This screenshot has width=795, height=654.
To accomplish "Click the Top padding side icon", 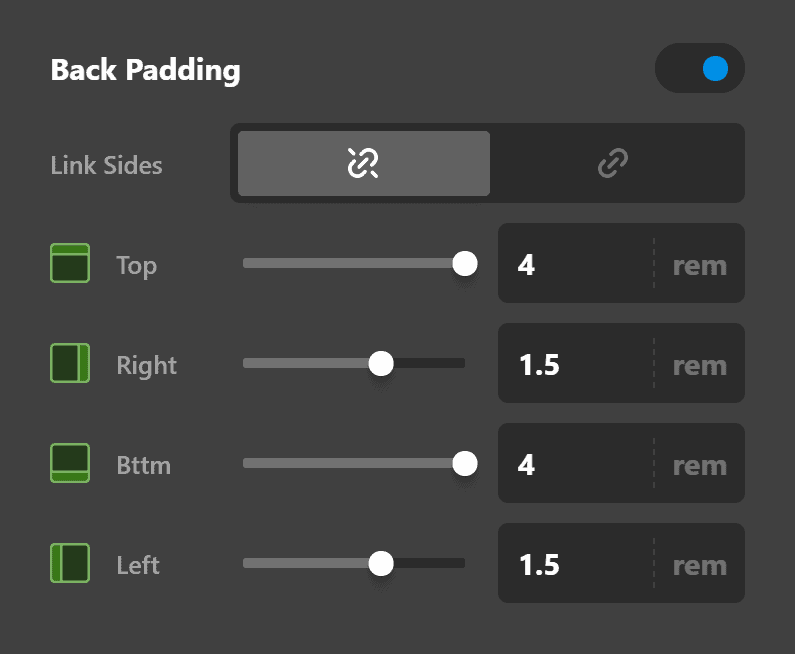I will pyautogui.click(x=70, y=264).
